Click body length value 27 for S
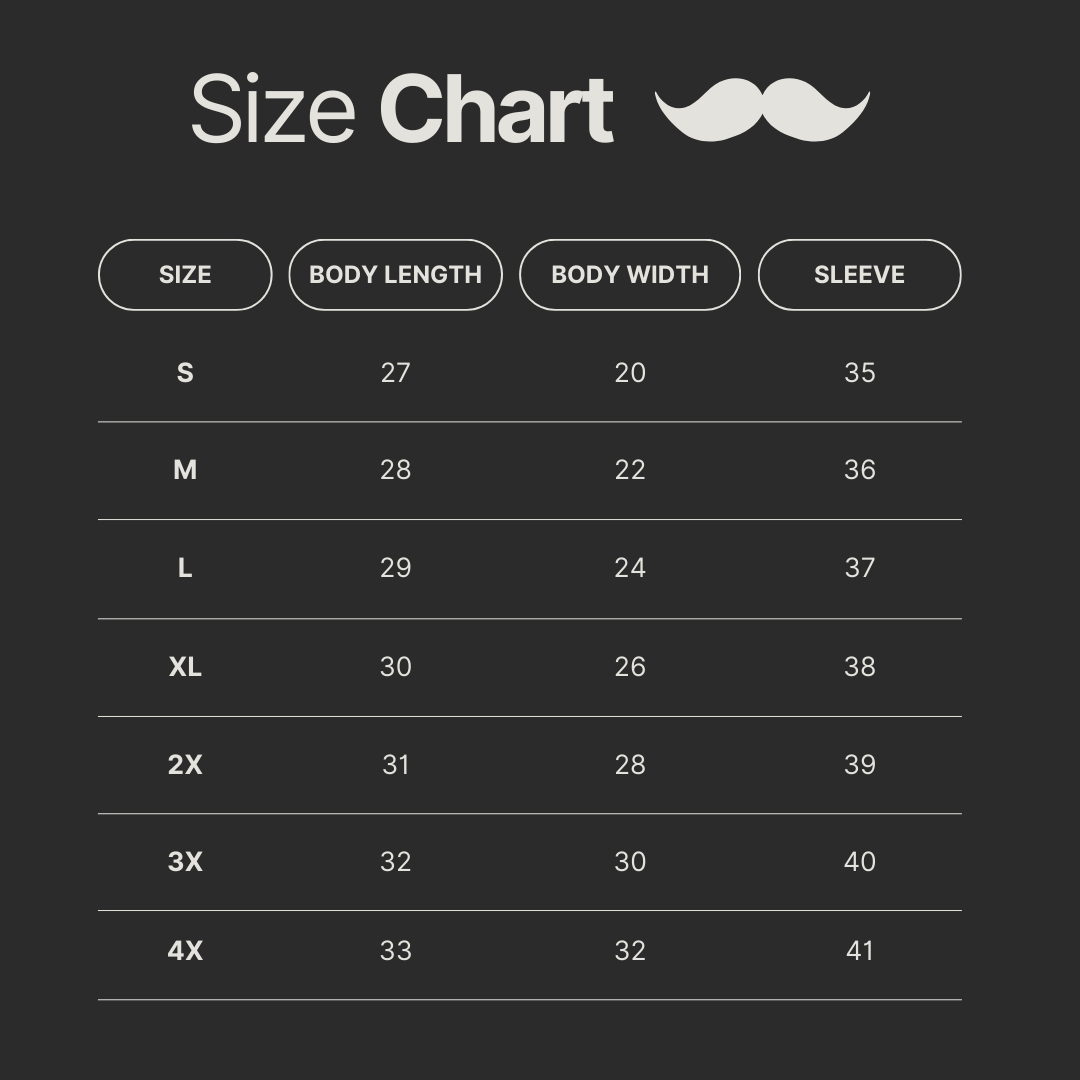 [395, 373]
